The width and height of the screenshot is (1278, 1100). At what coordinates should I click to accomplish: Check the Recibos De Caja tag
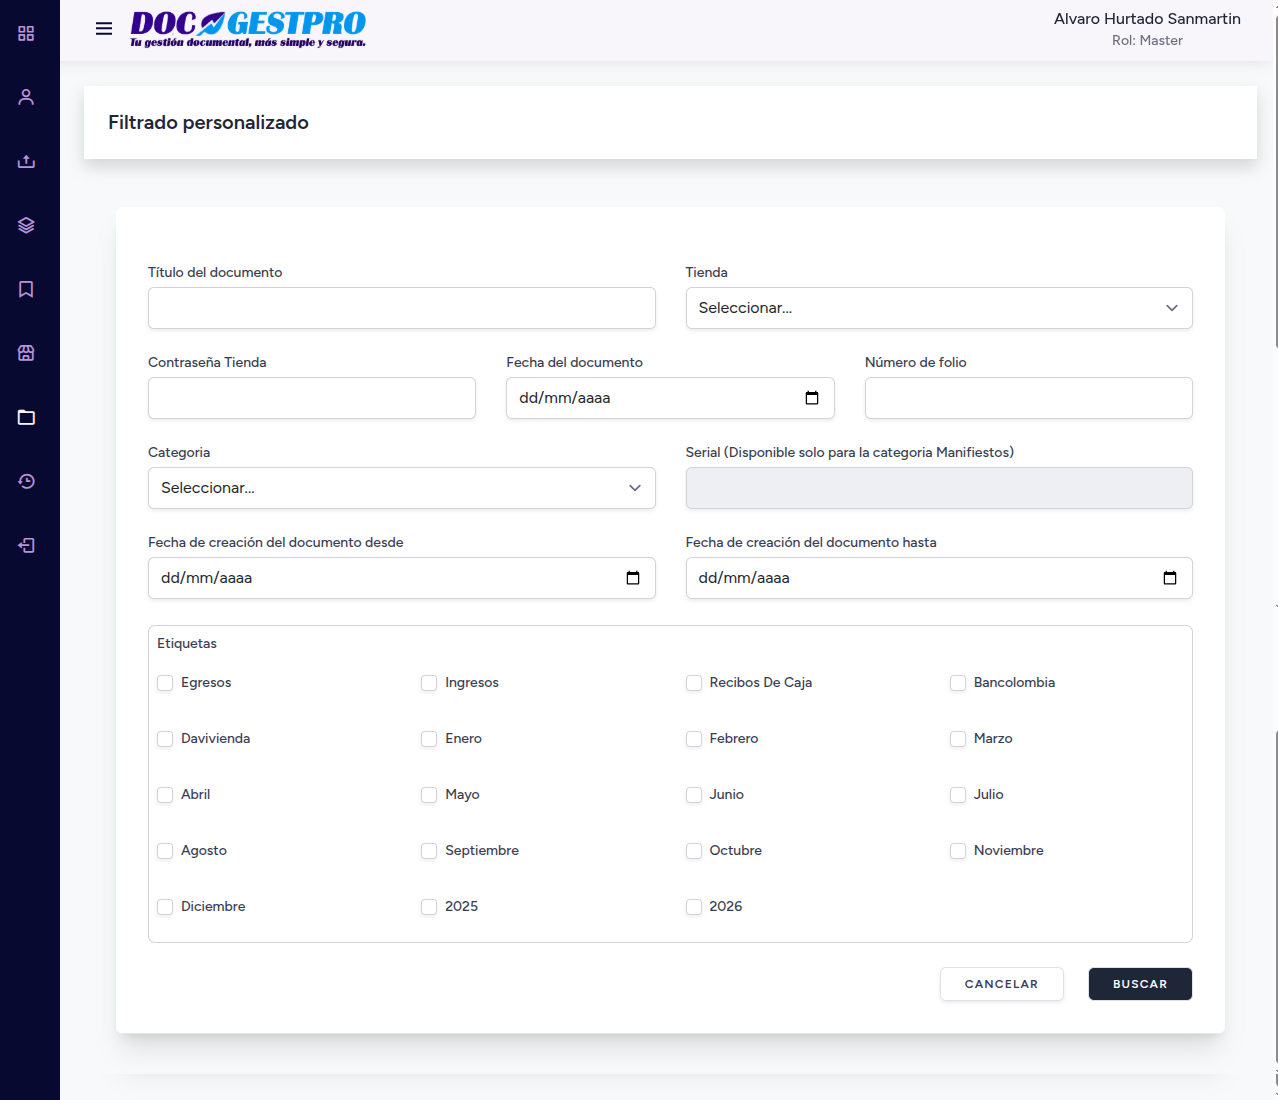[x=694, y=683]
